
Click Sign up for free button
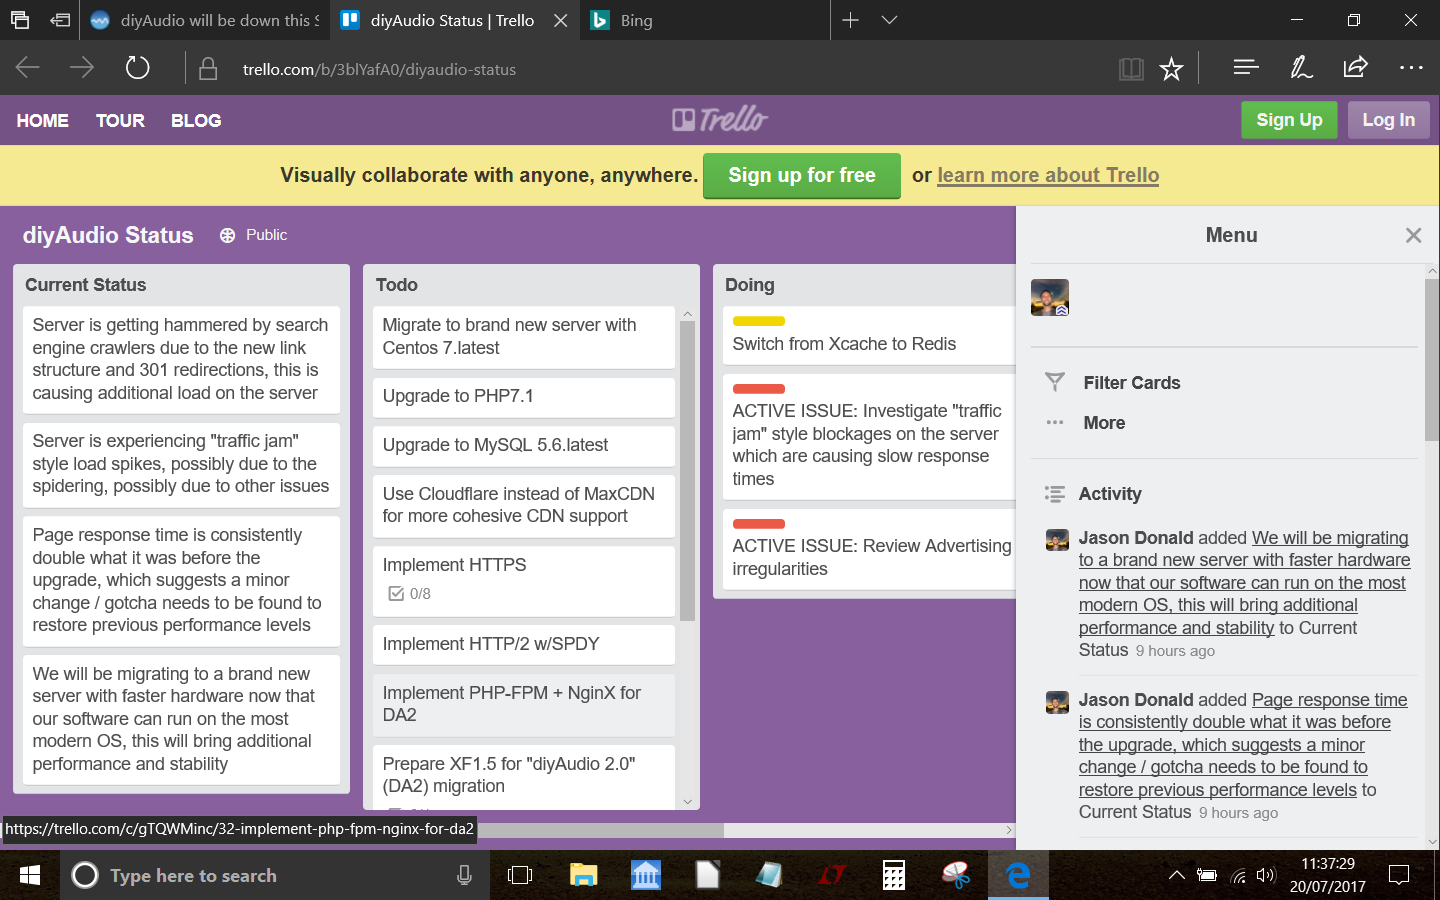click(x=802, y=175)
